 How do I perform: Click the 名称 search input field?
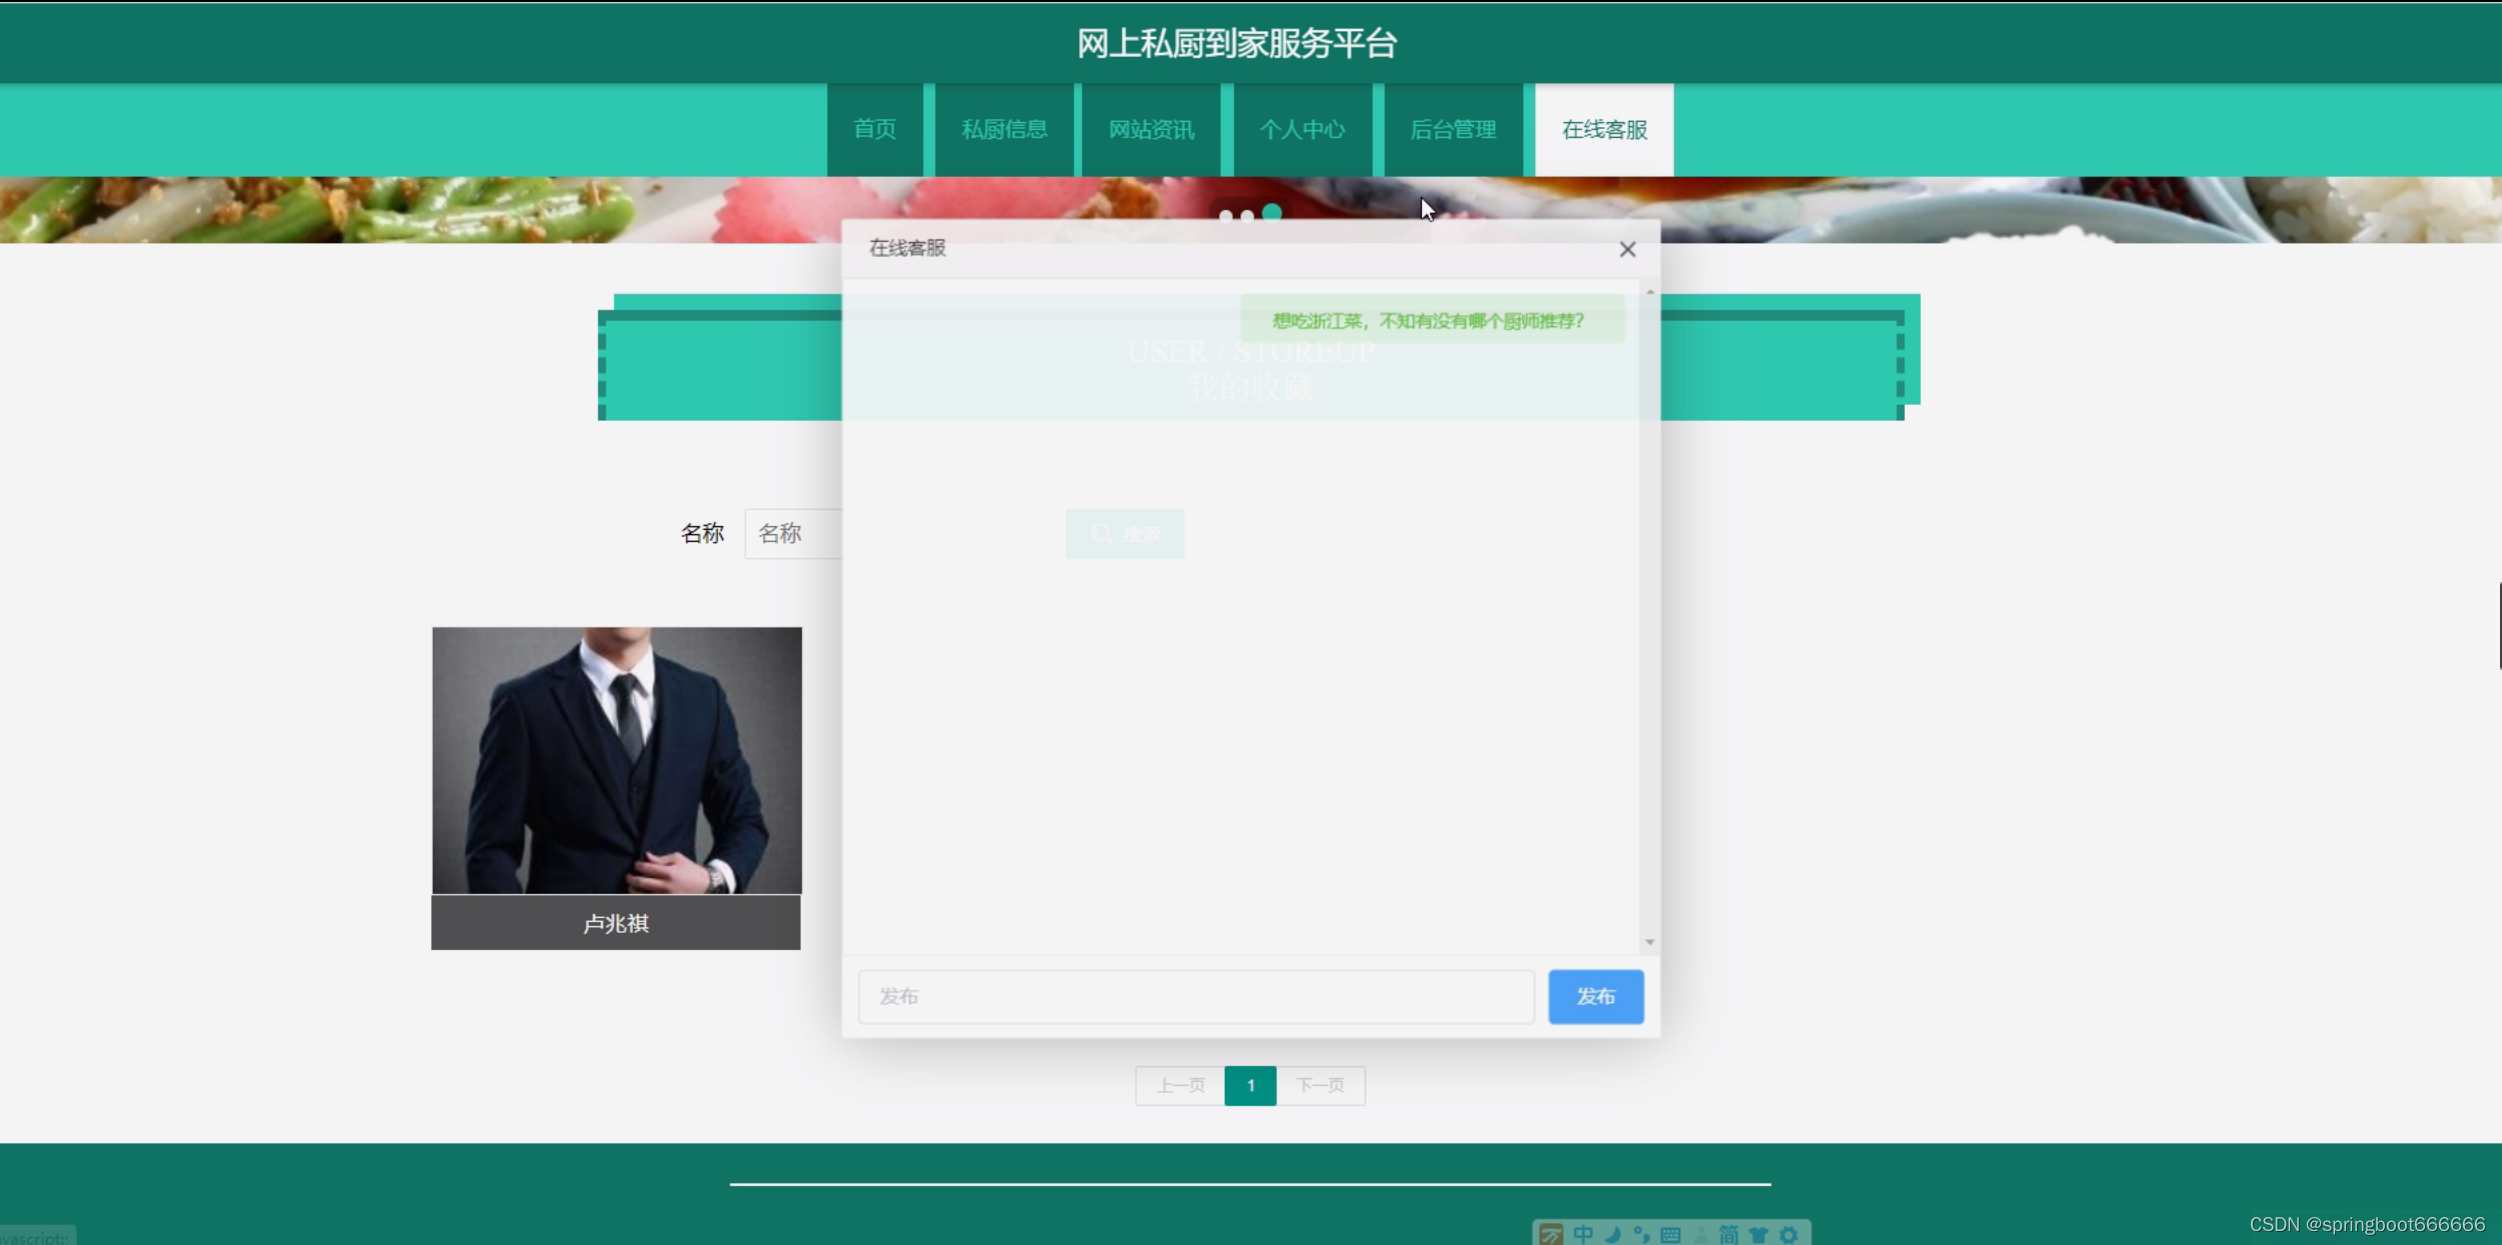tap(793, 533)
